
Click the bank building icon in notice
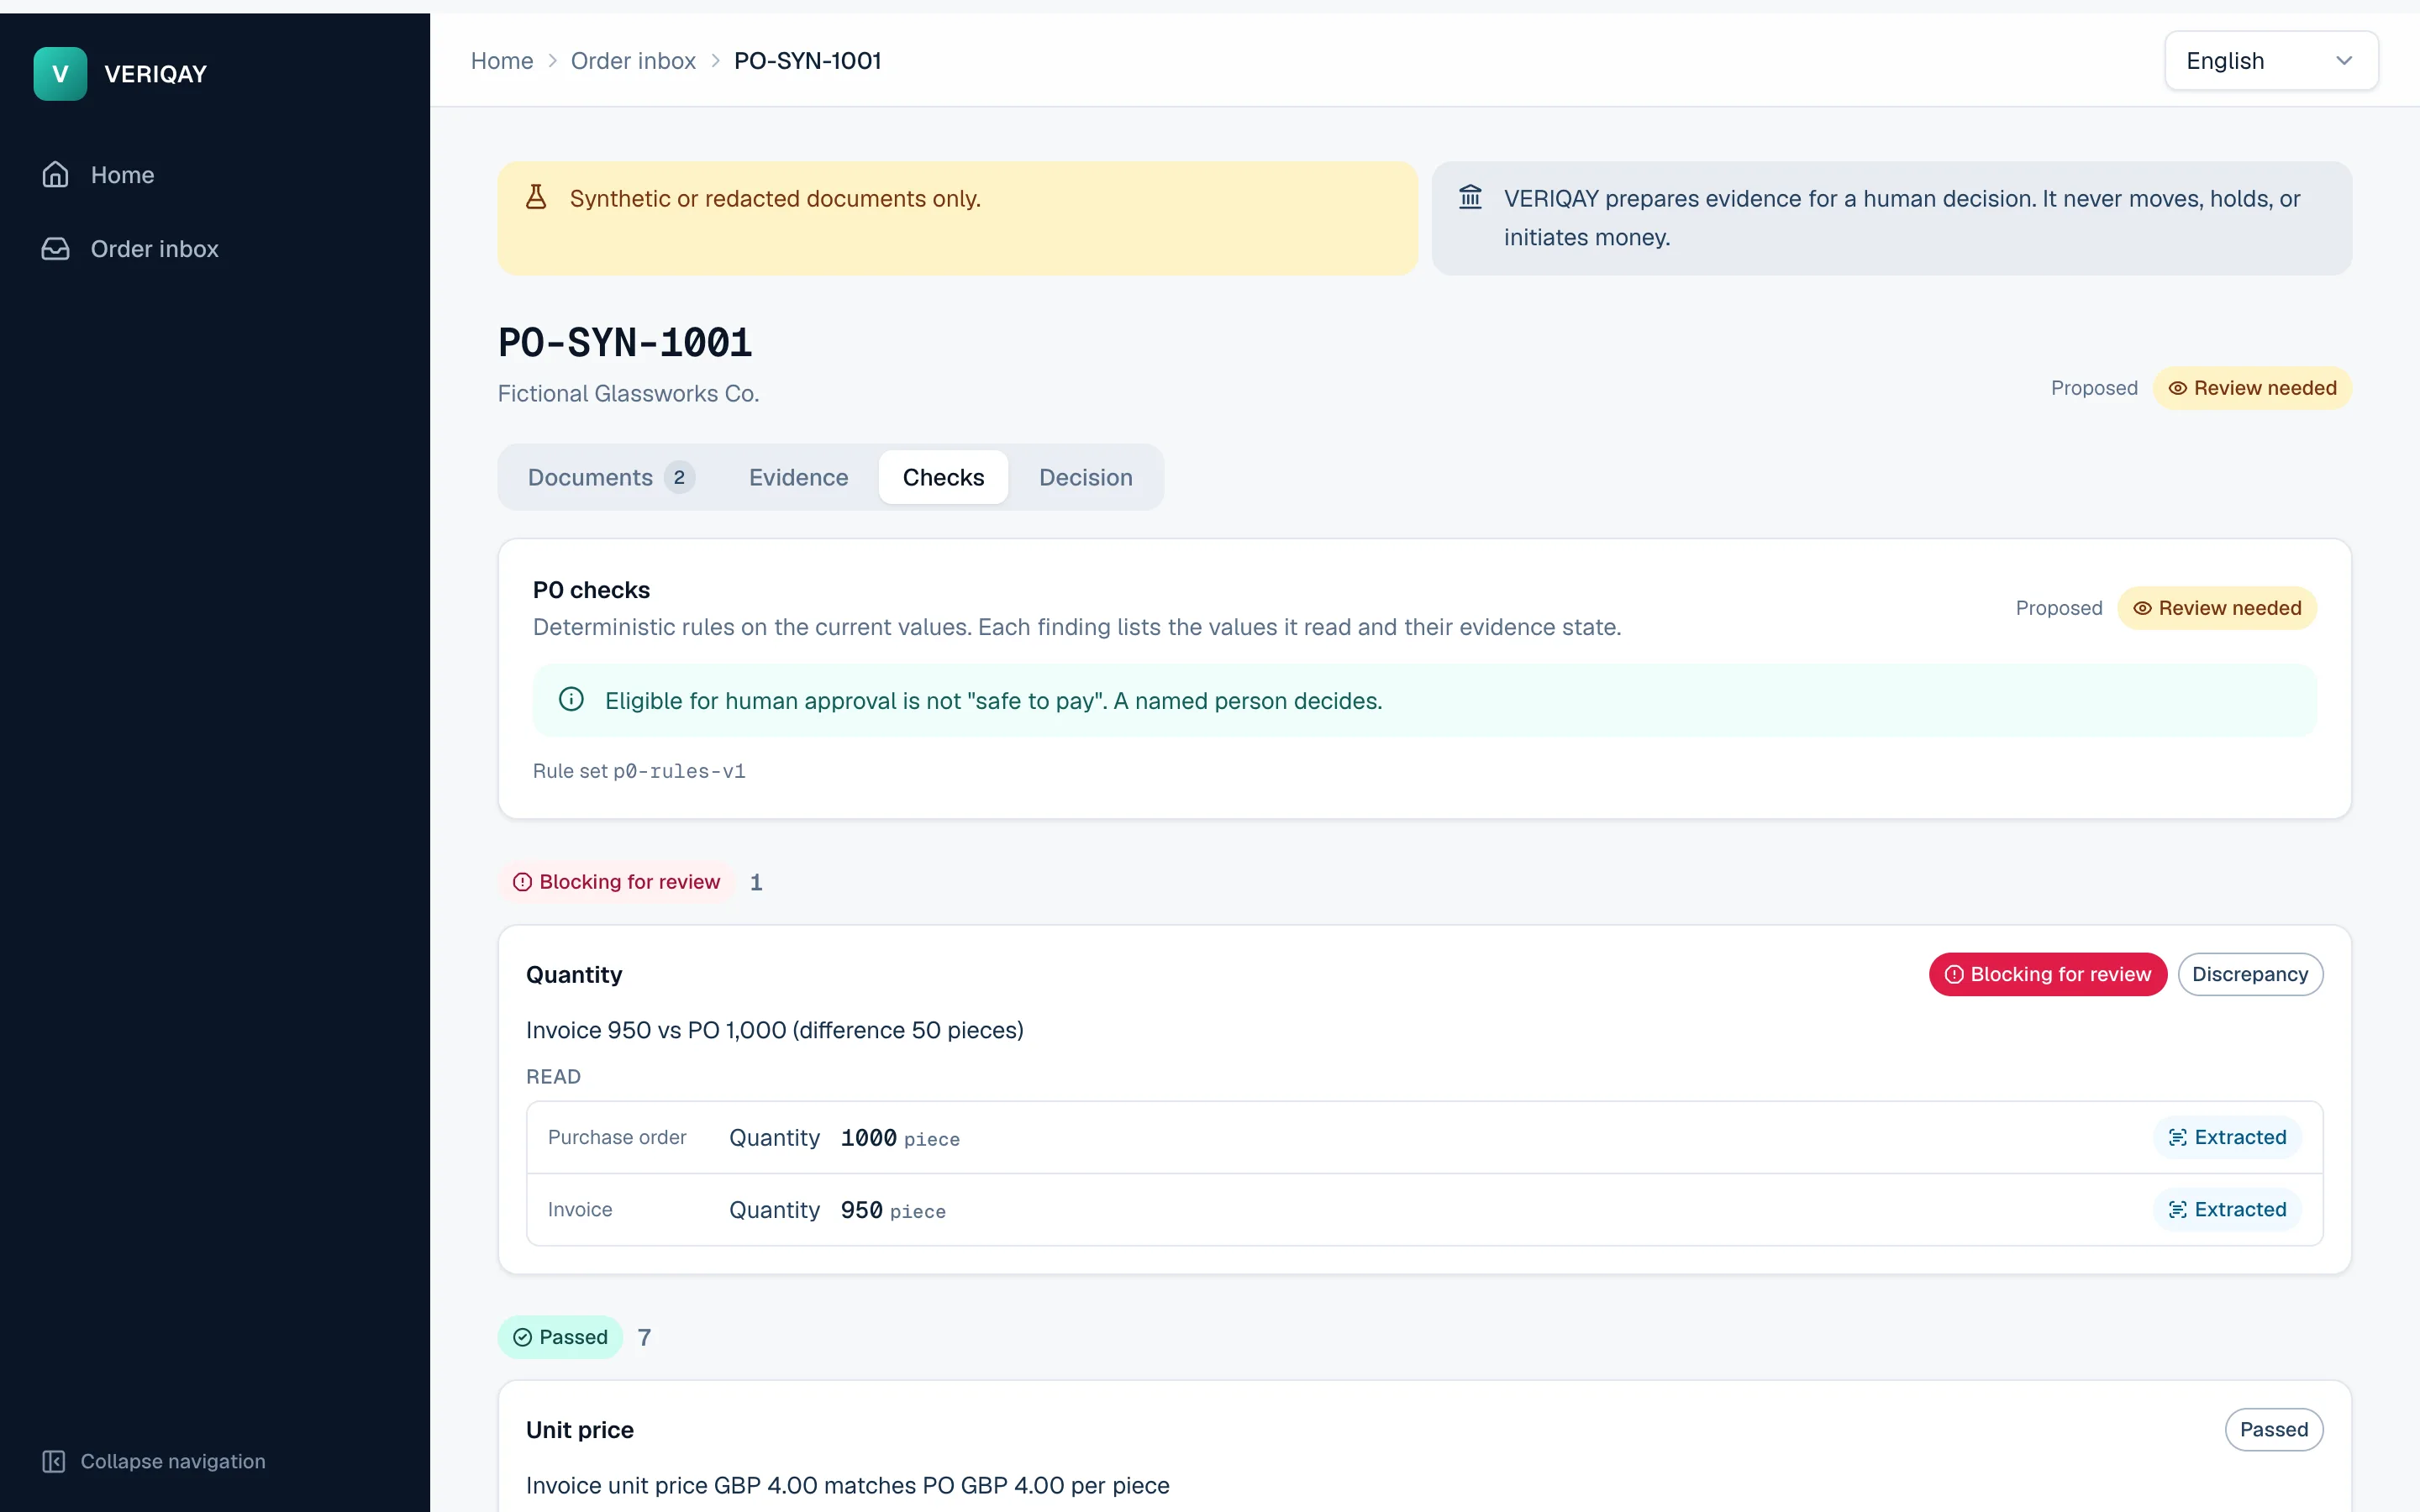(x=1470, y=197)
